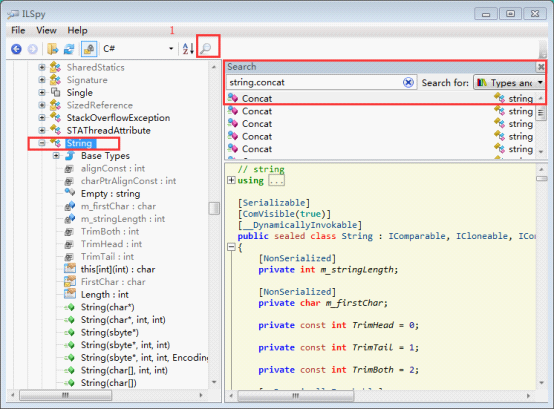Reload assemblies with the refresh icon
This screenshot has width=554, height=409.
69,49
